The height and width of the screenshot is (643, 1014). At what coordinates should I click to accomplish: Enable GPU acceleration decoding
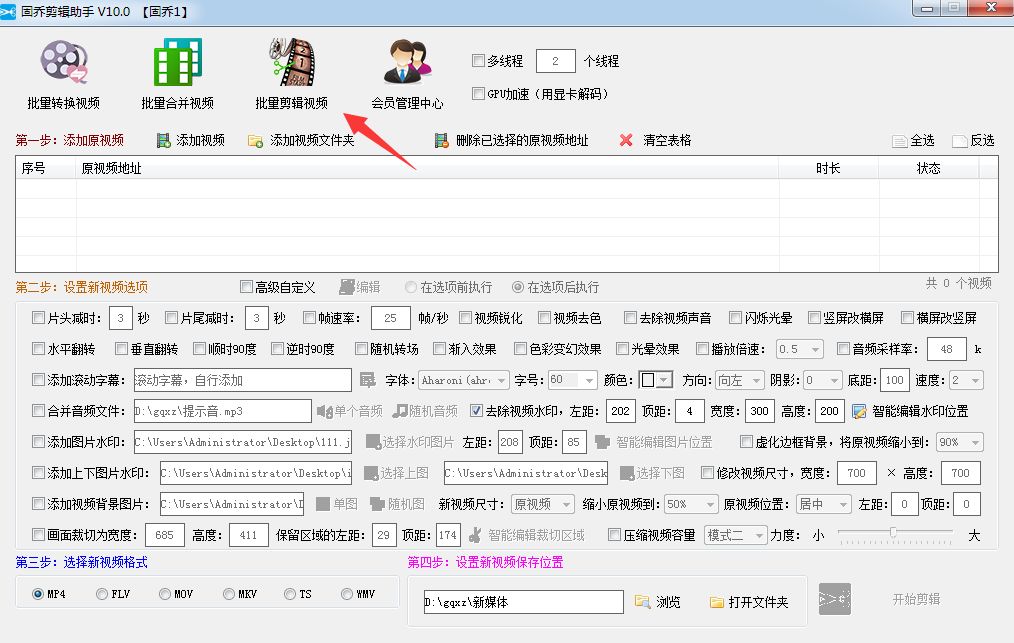478,94
